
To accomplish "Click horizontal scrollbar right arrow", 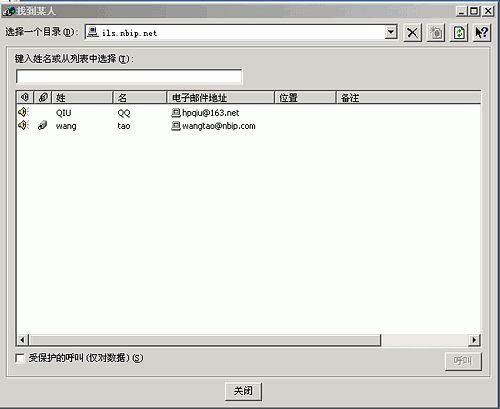I will click(x=474, y=340).
